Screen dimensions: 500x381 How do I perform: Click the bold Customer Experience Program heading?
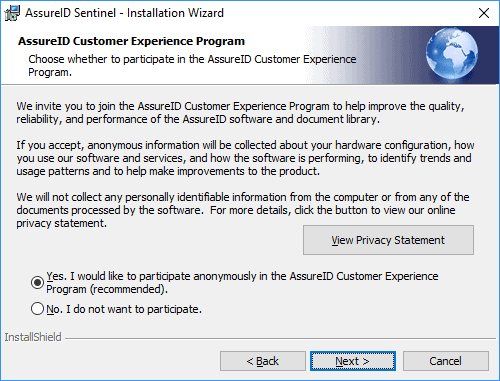pos(131,41)
